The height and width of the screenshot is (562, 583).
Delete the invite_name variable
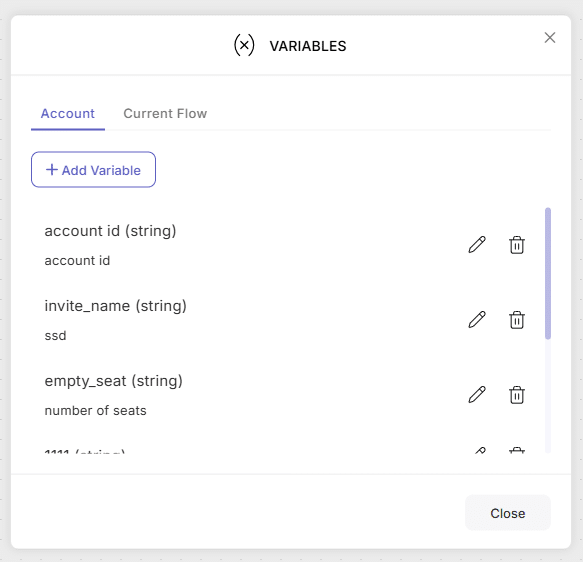pos(516,320)
